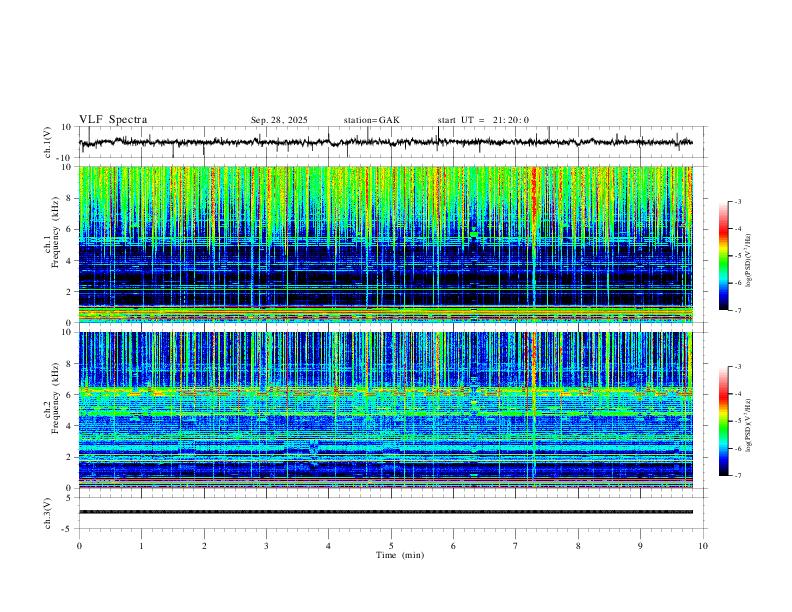
Task: Click the upper 'log(PSD)(V²/Hz)' colorbar label
Action: pyautogui.click(x=749, y=260)
